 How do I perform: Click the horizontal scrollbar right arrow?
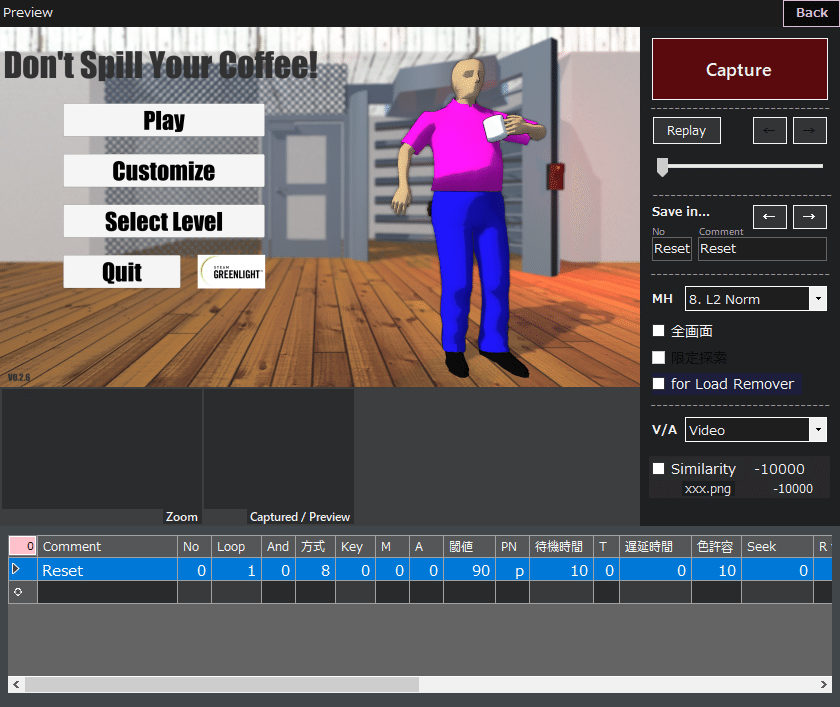tap(823, 684)
